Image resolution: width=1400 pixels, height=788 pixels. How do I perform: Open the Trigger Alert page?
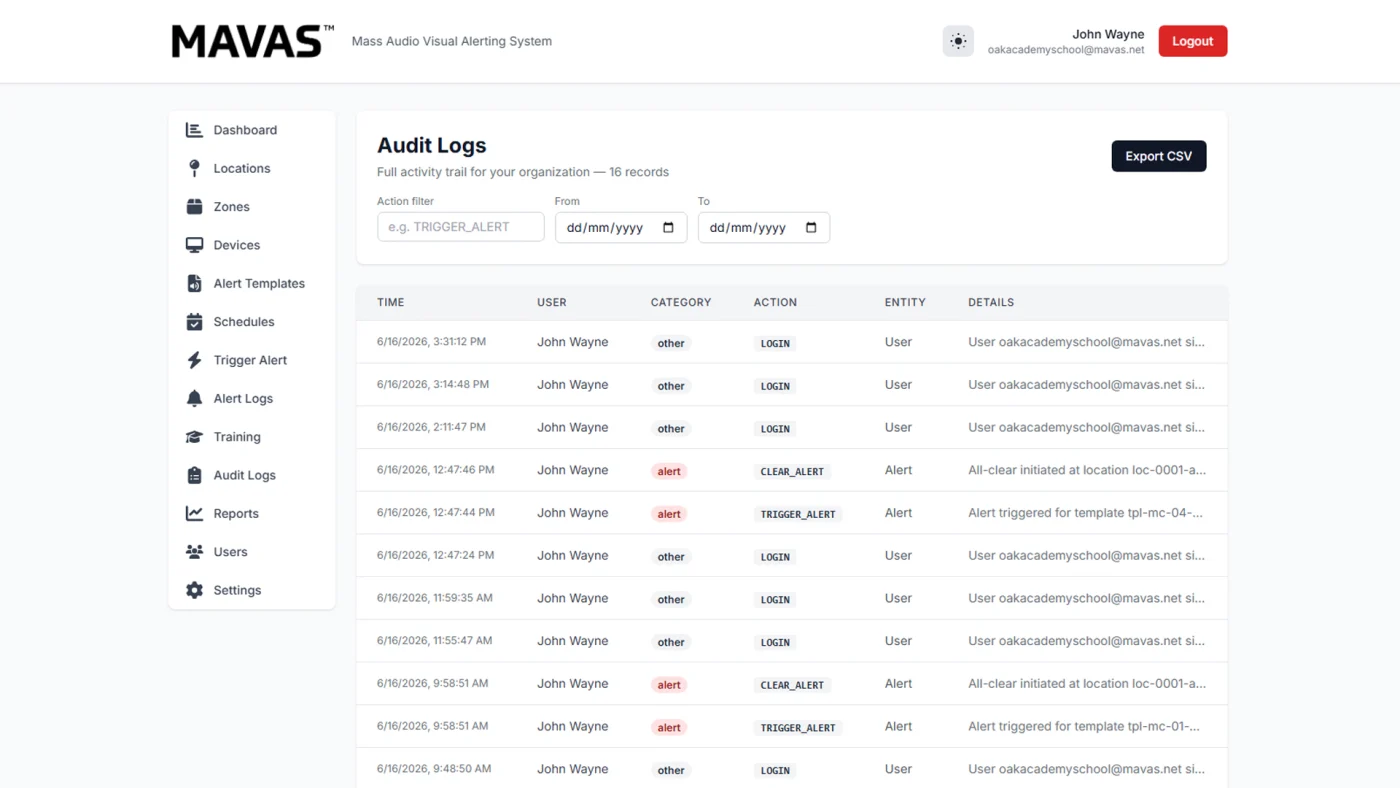pos(252,360)
